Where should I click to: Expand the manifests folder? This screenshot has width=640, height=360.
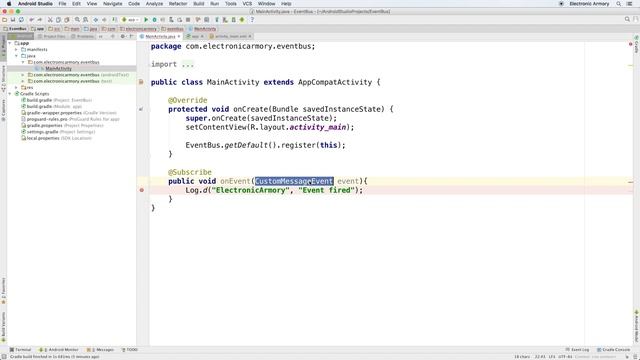coord(16,49)
